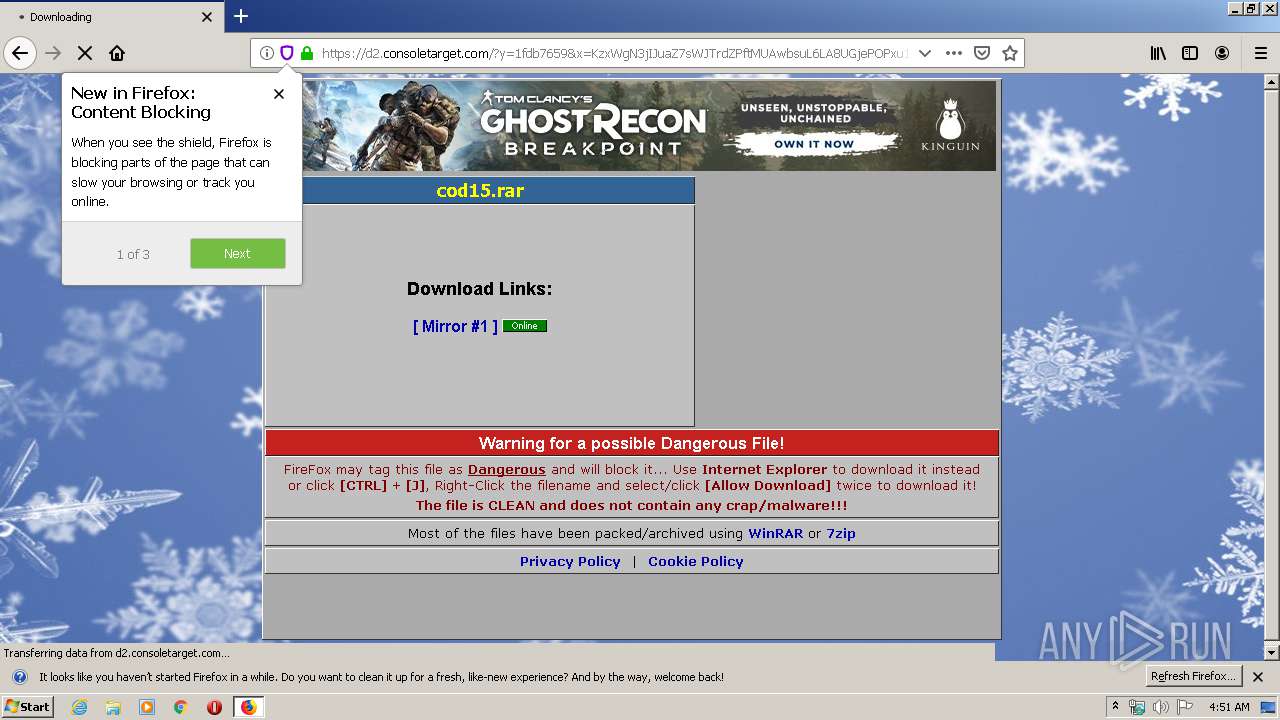The image size is (1280, 720).
Task: Open the Mirror #1 download link
Action: (455, 326)
